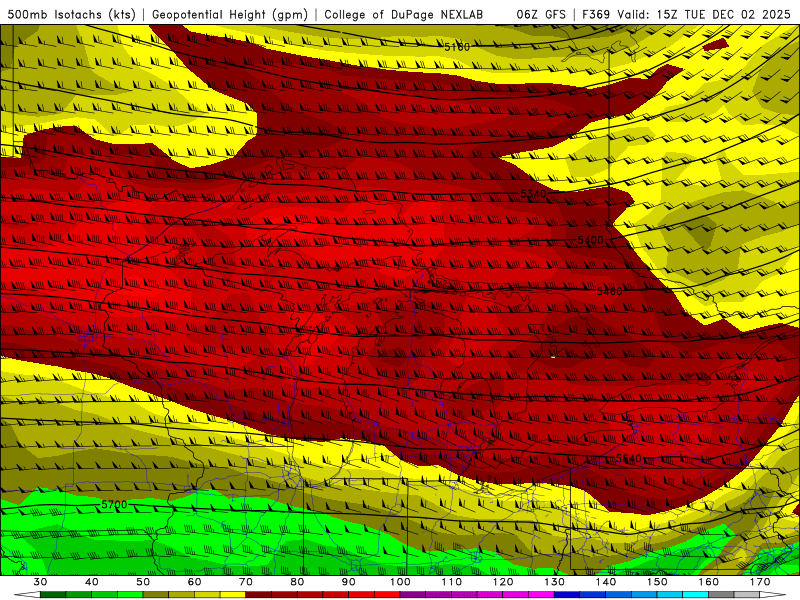Click the 5160 height contour label
The image size is (800, 600).
click(457, 47)
